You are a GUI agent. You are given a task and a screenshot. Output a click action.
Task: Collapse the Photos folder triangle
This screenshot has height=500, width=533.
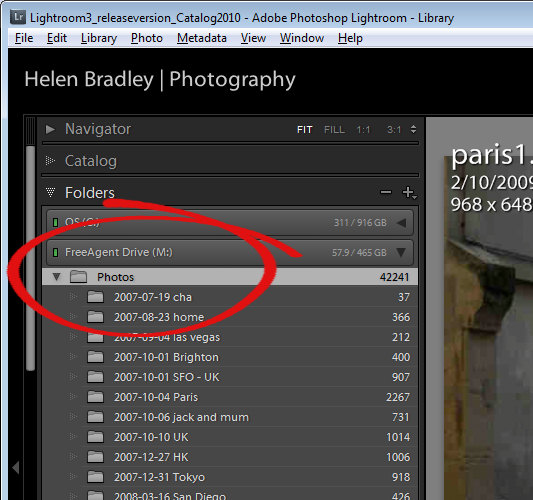point(56,277)
